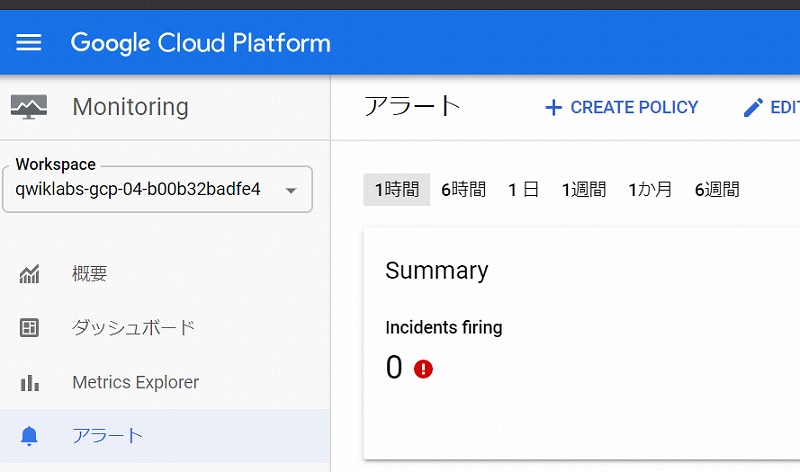800x472 pixels.
Task: Click the 概要 chart icon
Action: [x=29, y=274]
